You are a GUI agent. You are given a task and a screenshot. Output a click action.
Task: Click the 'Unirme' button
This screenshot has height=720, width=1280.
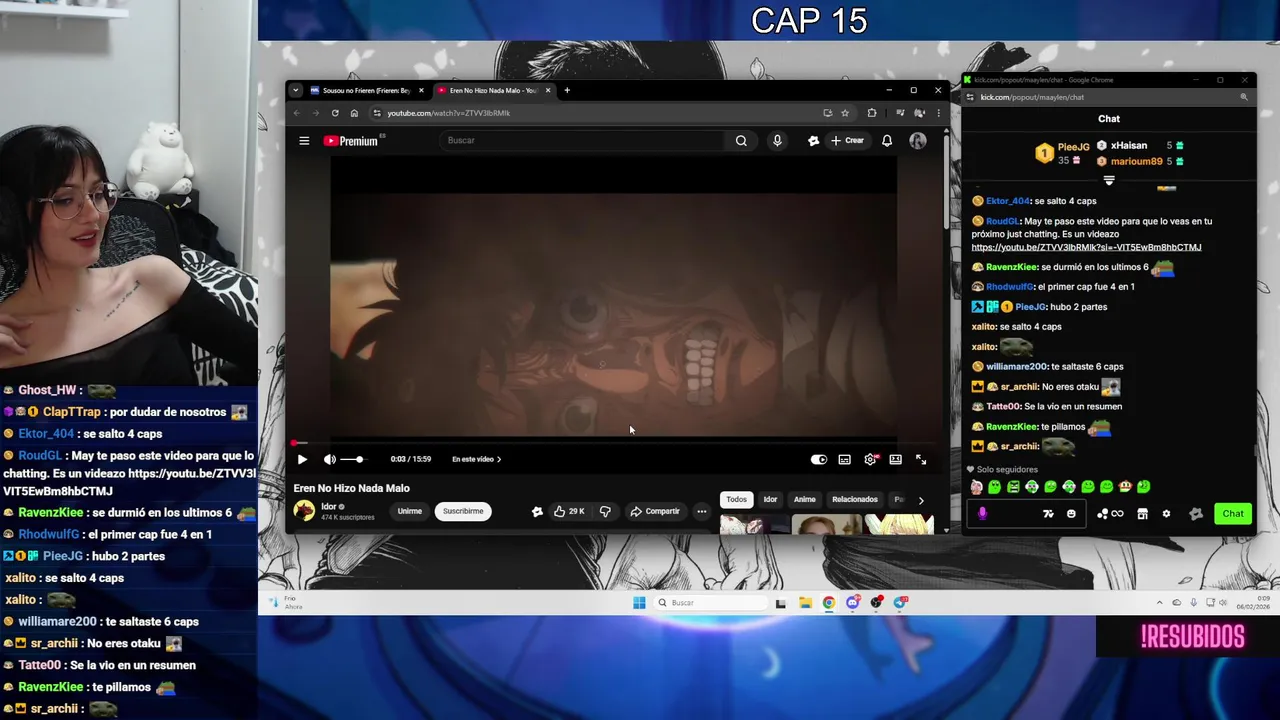click(x=410, y=511)
